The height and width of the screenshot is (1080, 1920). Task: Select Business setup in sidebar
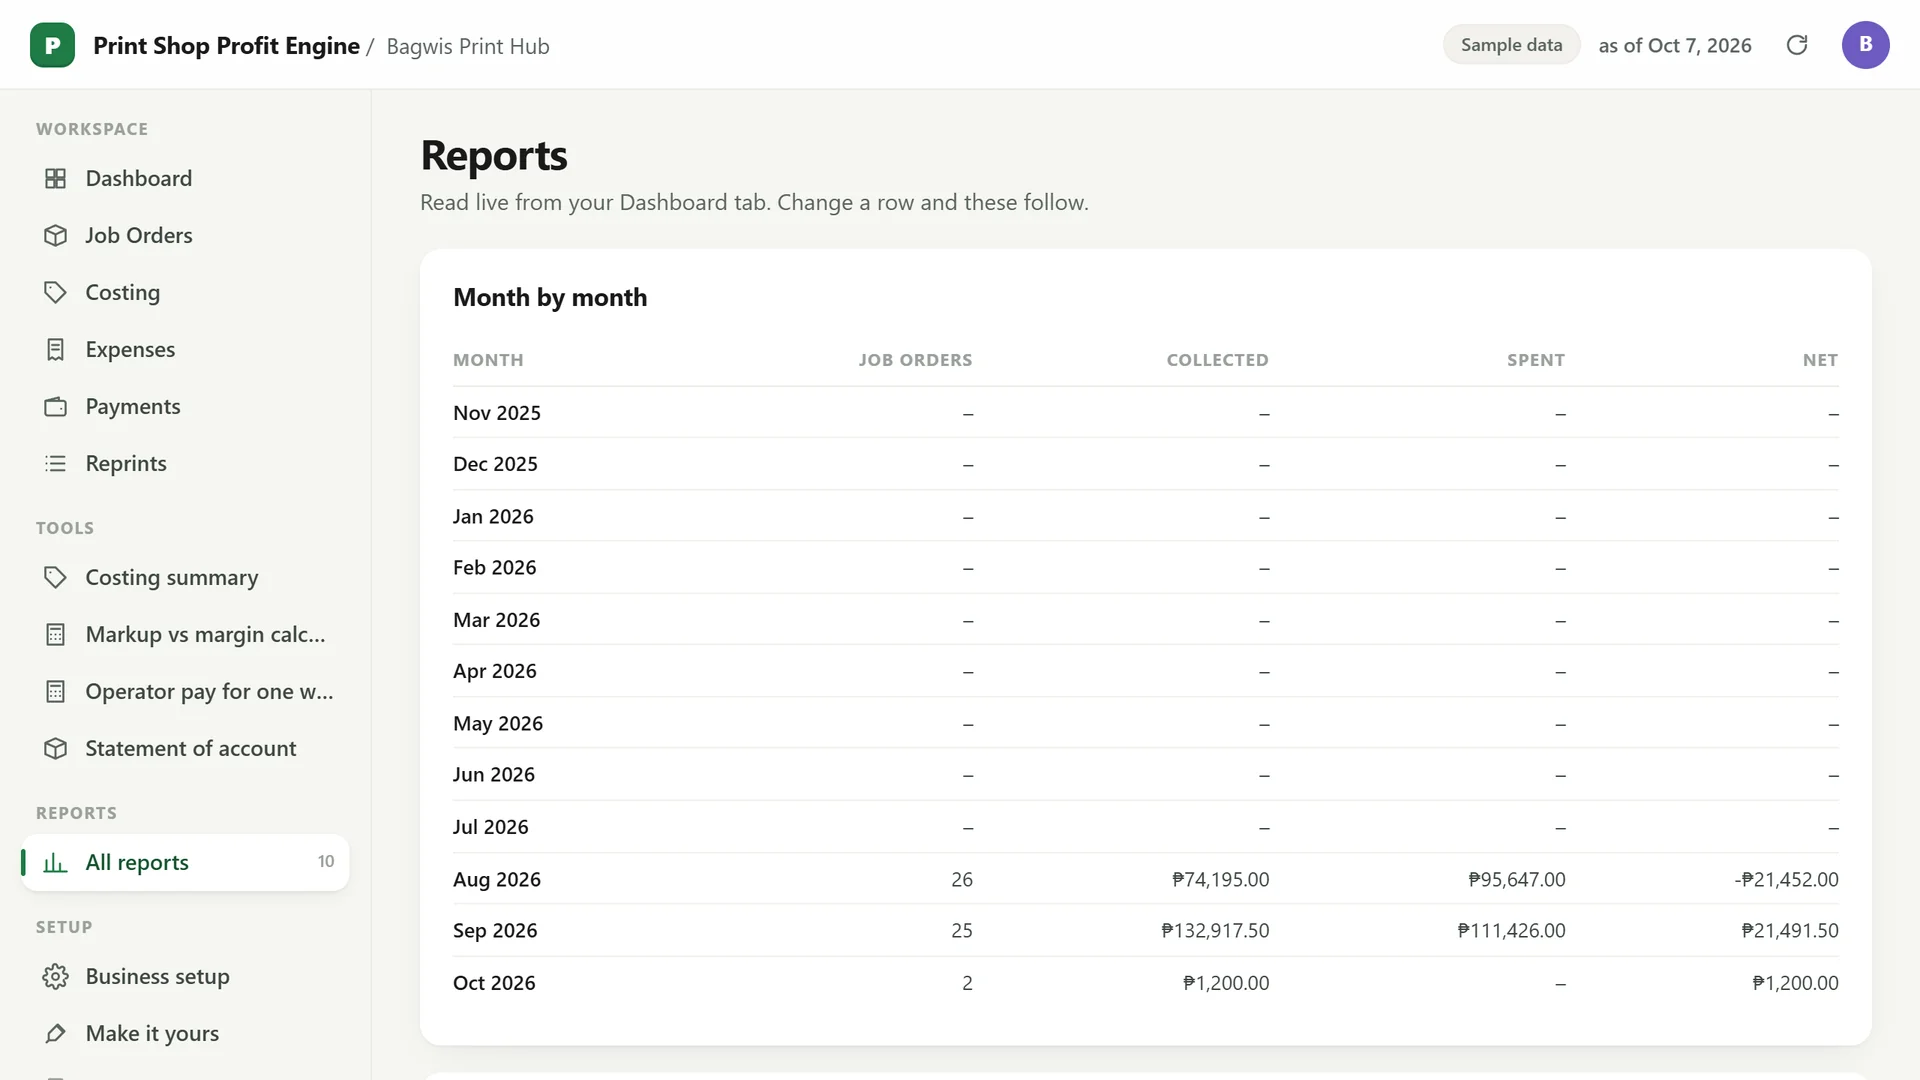point(185,976)
